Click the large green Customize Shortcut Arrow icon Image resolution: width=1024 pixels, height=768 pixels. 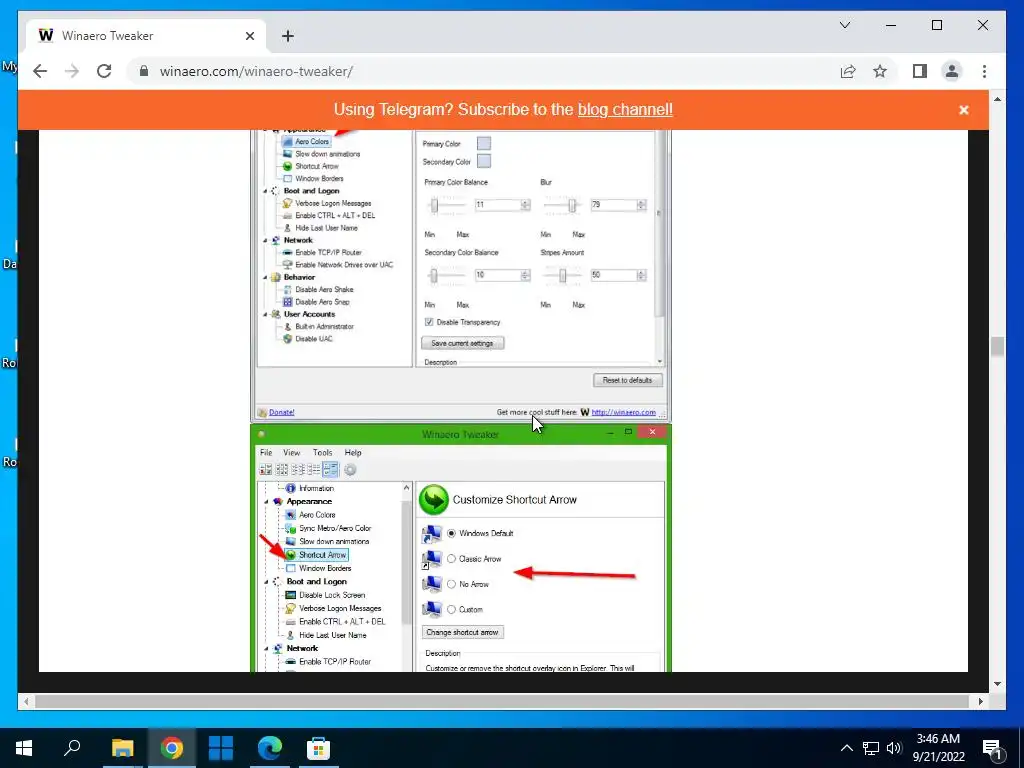coord(433,500)
